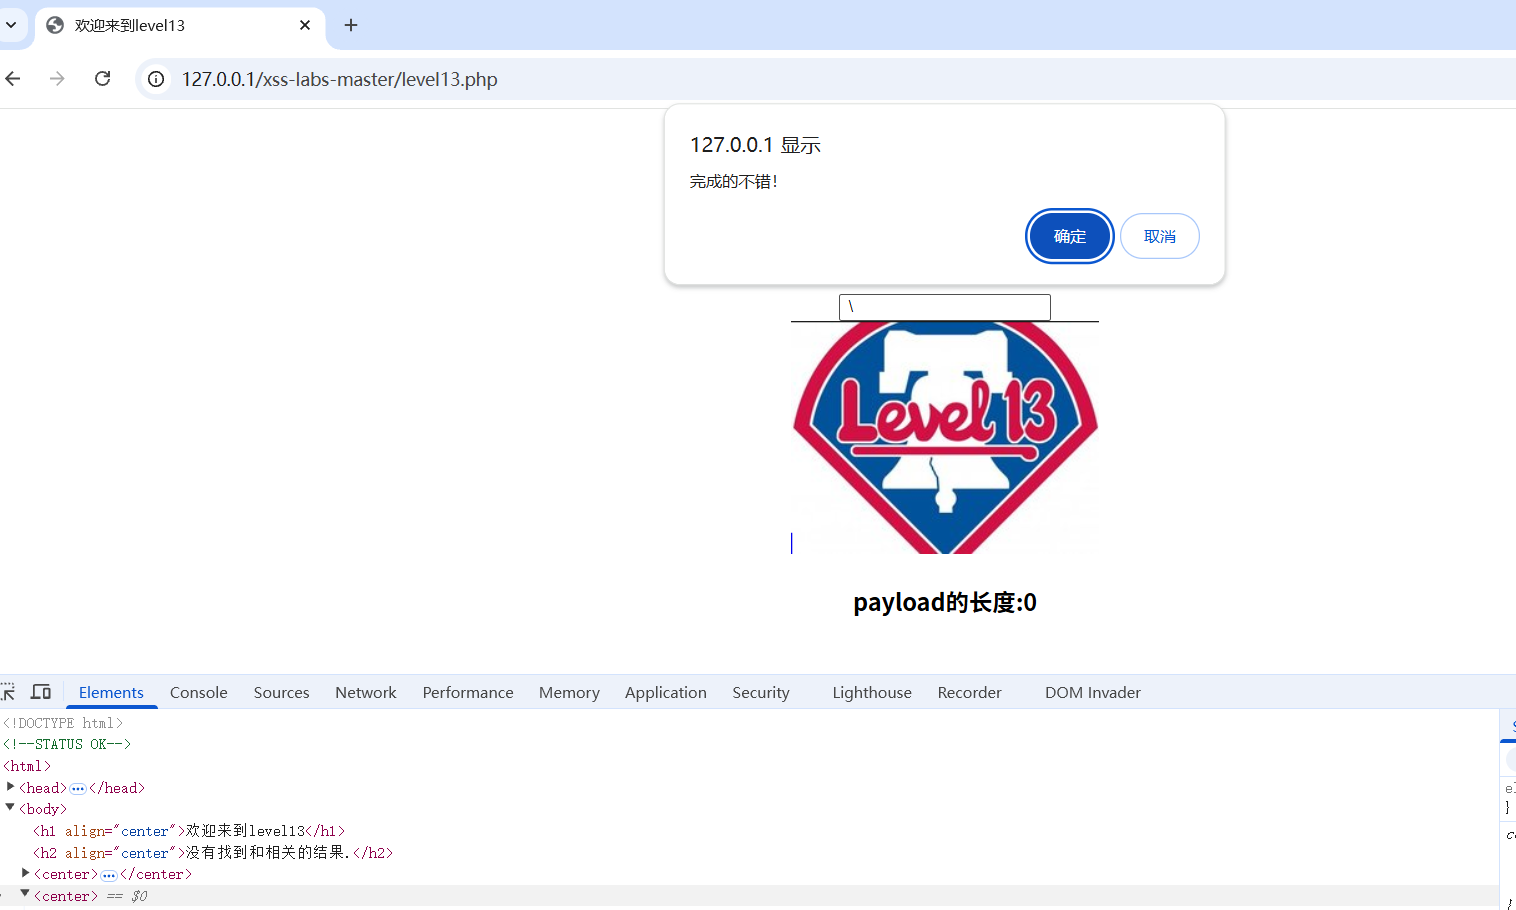This screenshot has height=910, width=1516.
Task: Click the 127.0.0.1 显示 dialog title
Action: 755,145
